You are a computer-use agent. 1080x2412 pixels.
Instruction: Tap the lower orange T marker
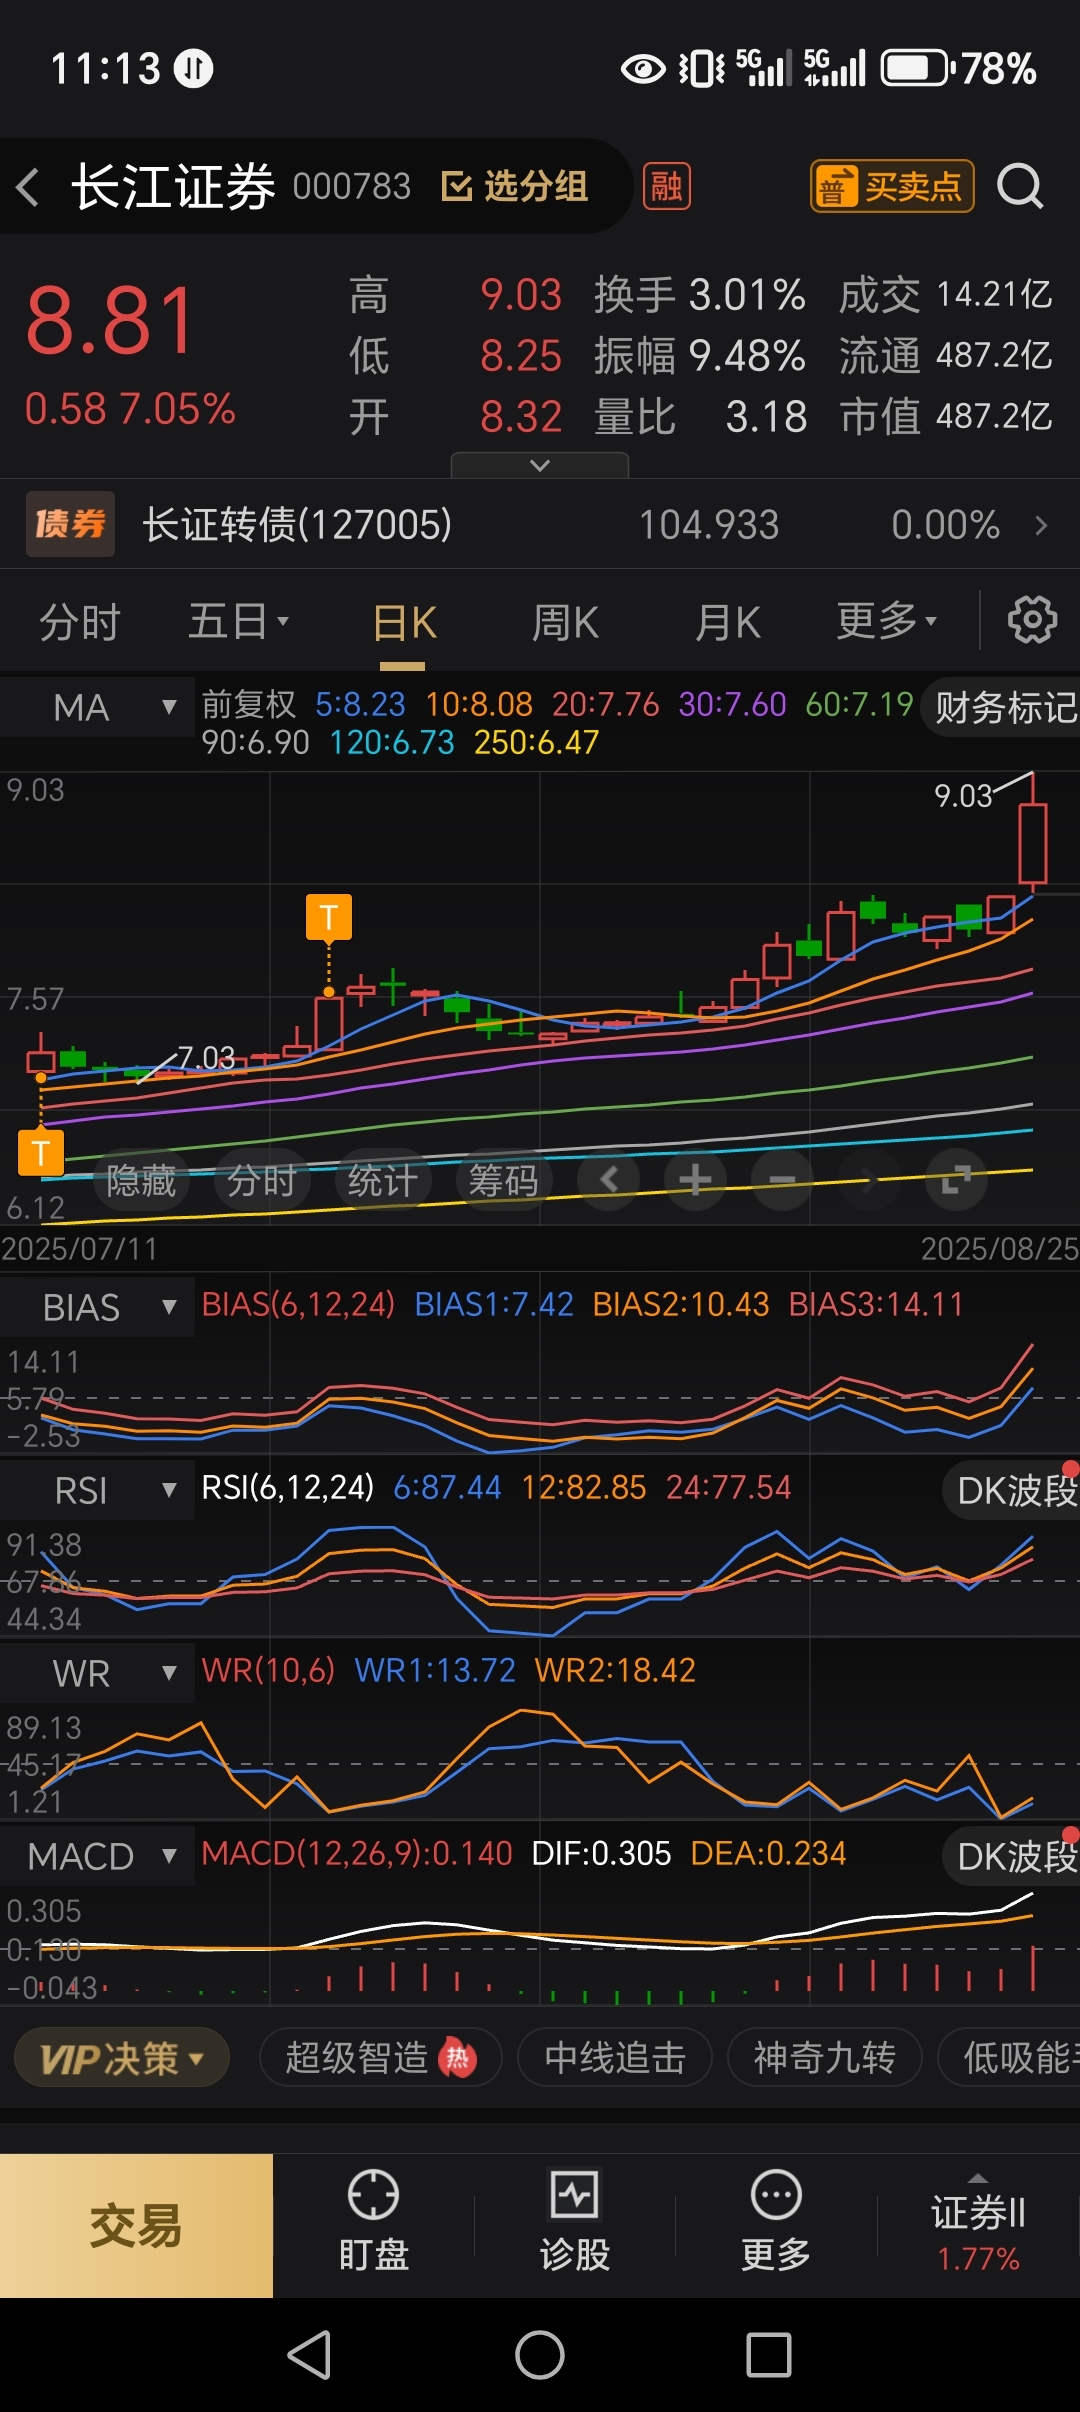[x=41, y=1153]
